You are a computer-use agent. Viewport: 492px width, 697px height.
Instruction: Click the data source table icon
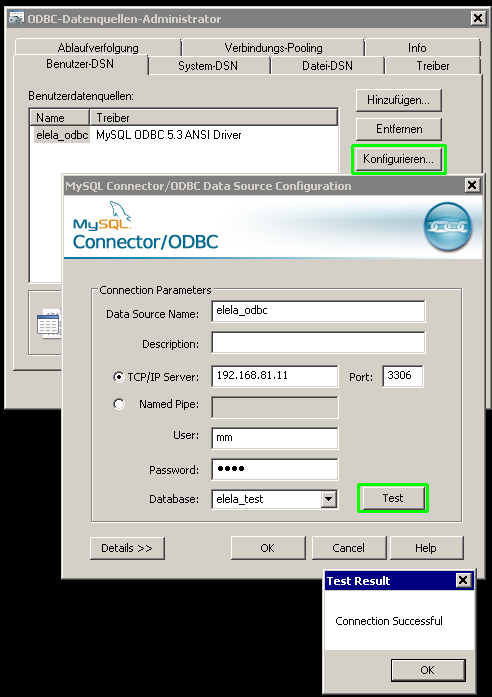point(48,324)
